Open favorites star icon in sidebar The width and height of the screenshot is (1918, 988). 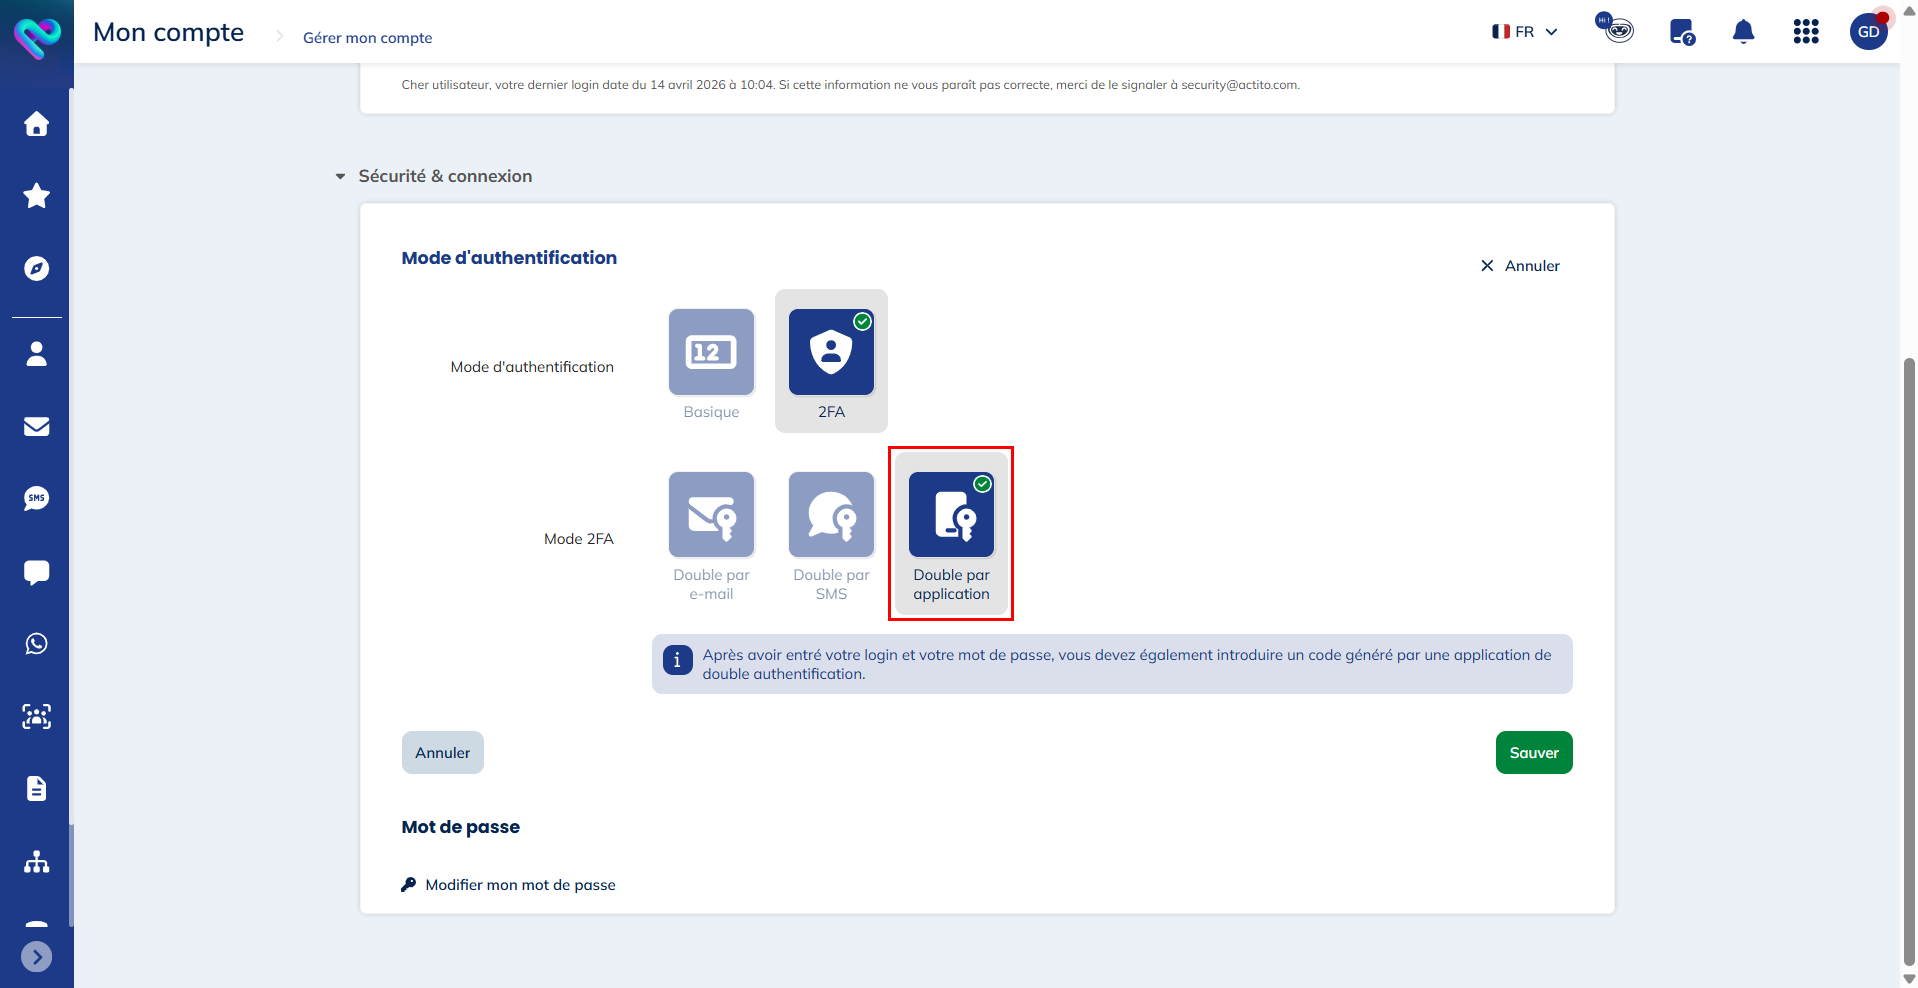(x=37, y=196)
